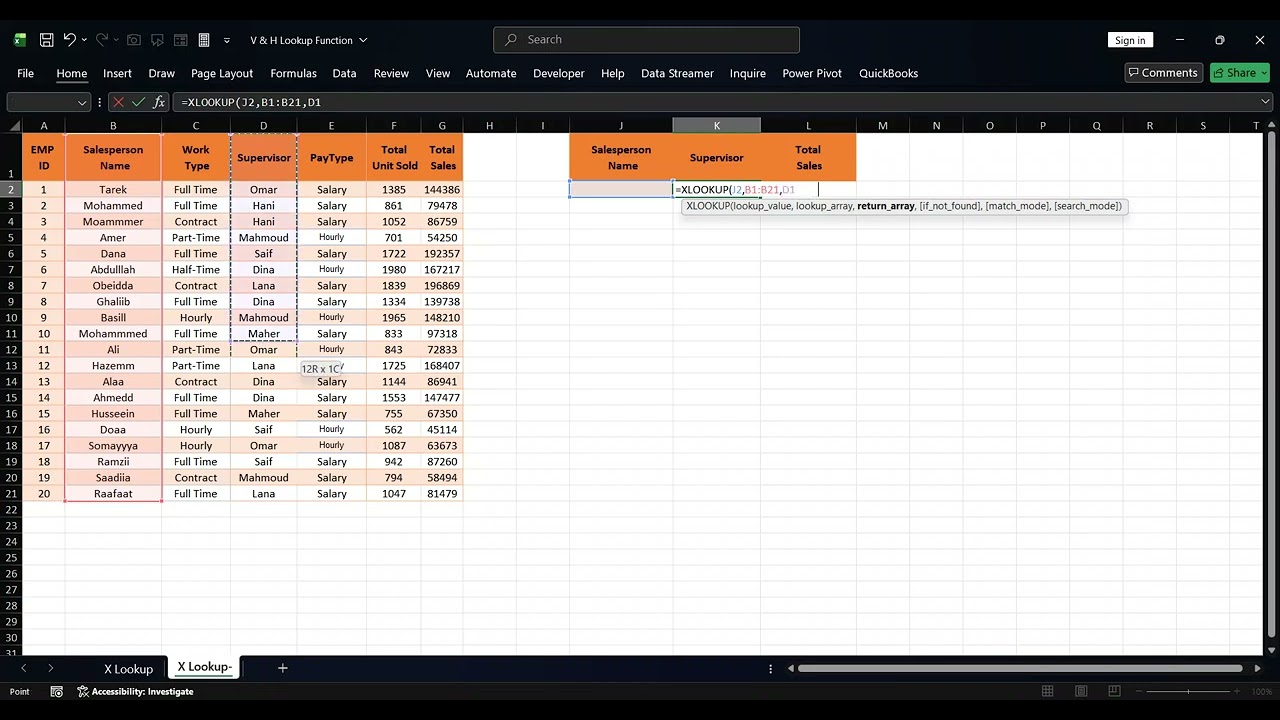The image size is (1280, 720).
Task: Open the Review tab
Action: (x=391, y=73)
